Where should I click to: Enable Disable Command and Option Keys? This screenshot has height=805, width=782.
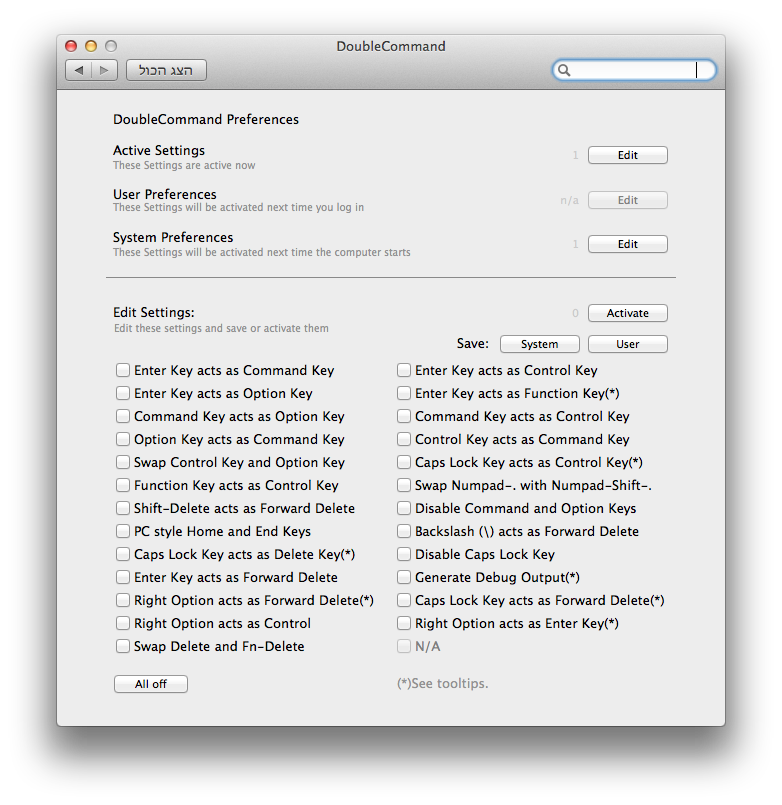tap(404, 508)
